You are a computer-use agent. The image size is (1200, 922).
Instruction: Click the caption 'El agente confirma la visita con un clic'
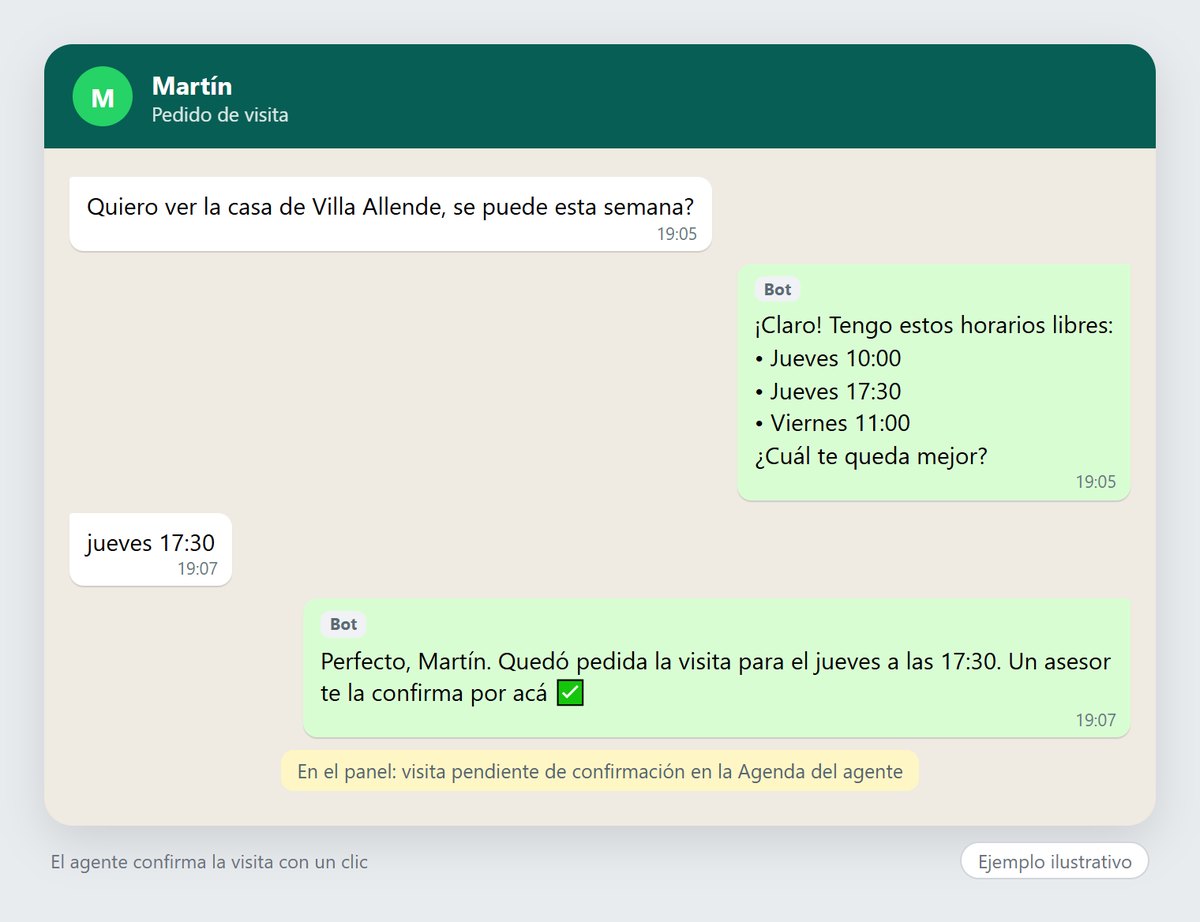[x=209, y=862]
